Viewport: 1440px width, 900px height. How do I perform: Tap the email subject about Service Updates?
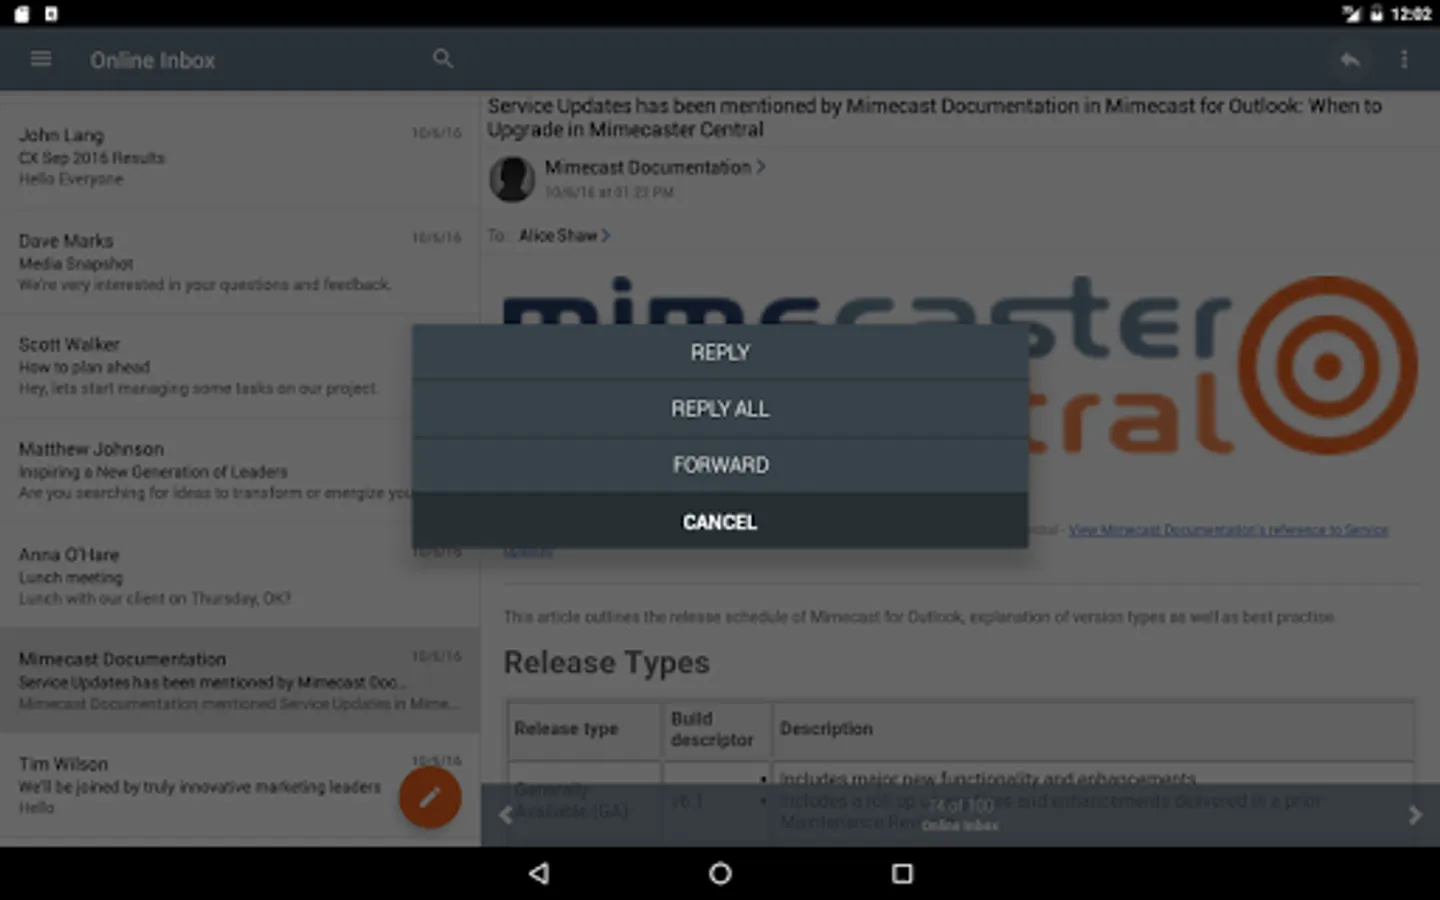tap(935, 118)
